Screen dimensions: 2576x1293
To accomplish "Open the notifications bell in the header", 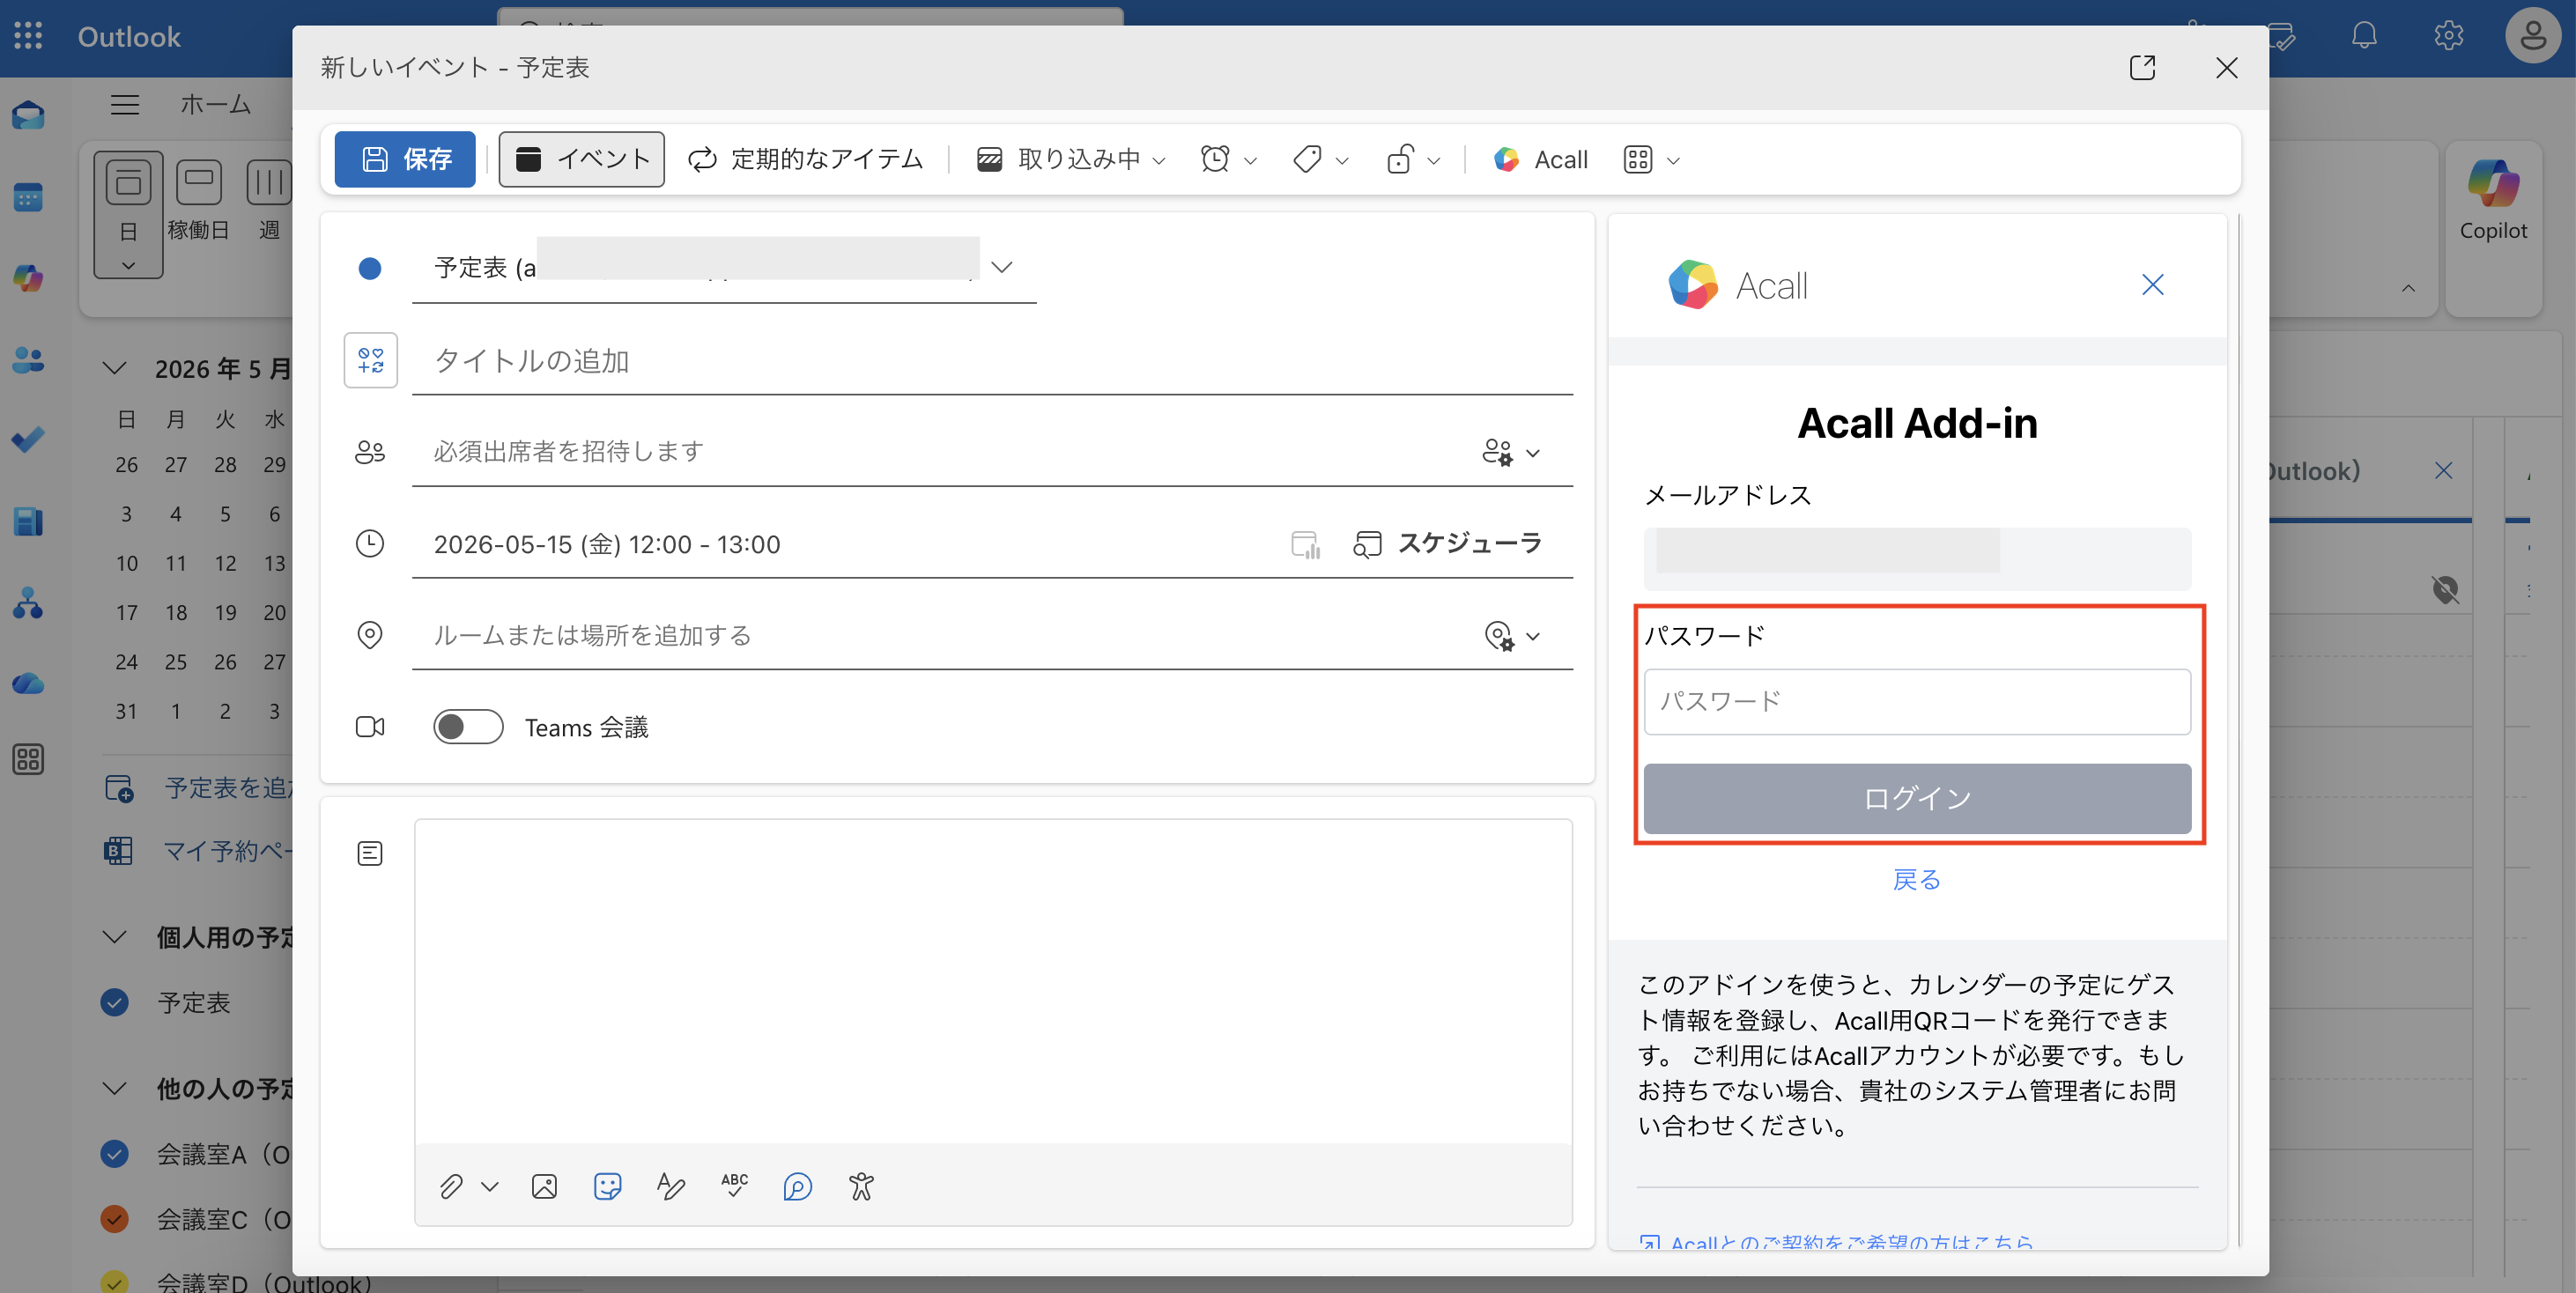I will 2364,36.
